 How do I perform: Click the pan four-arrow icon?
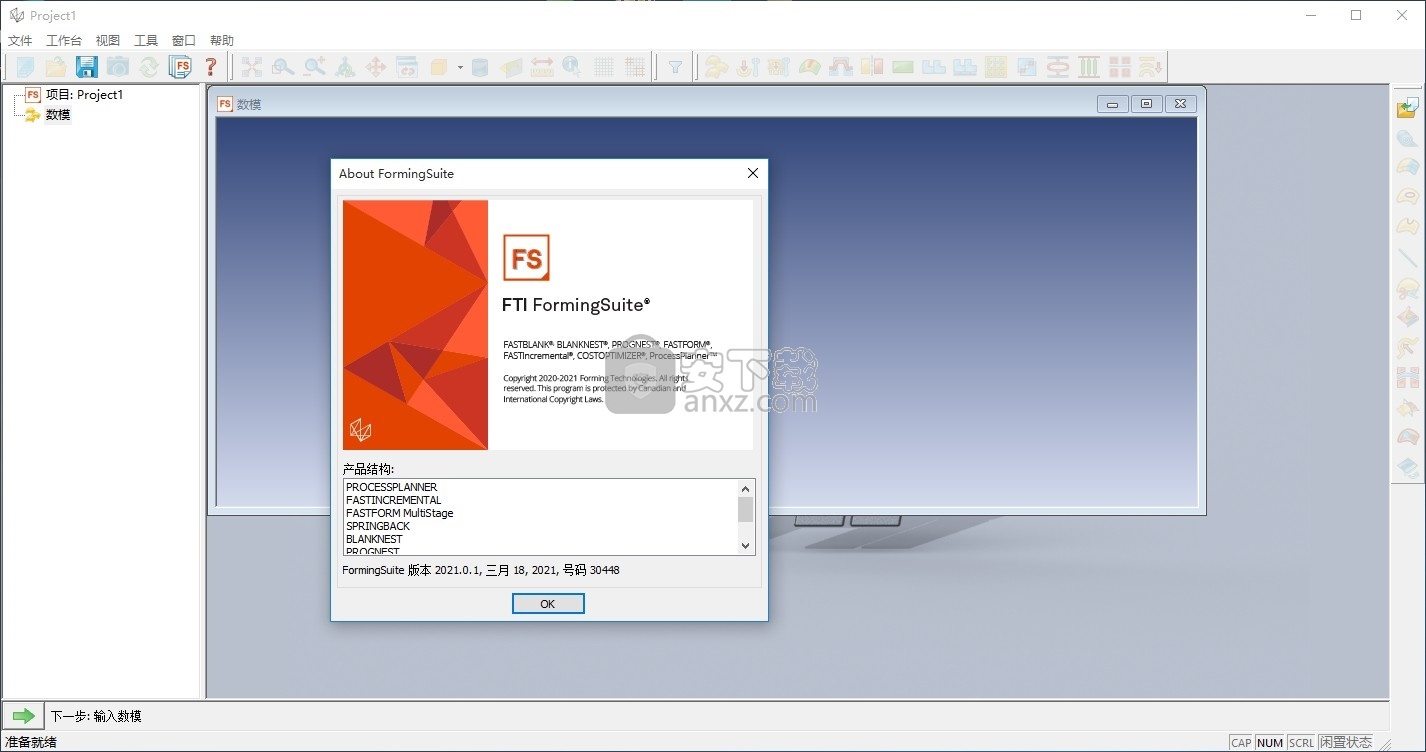[376, 67]
